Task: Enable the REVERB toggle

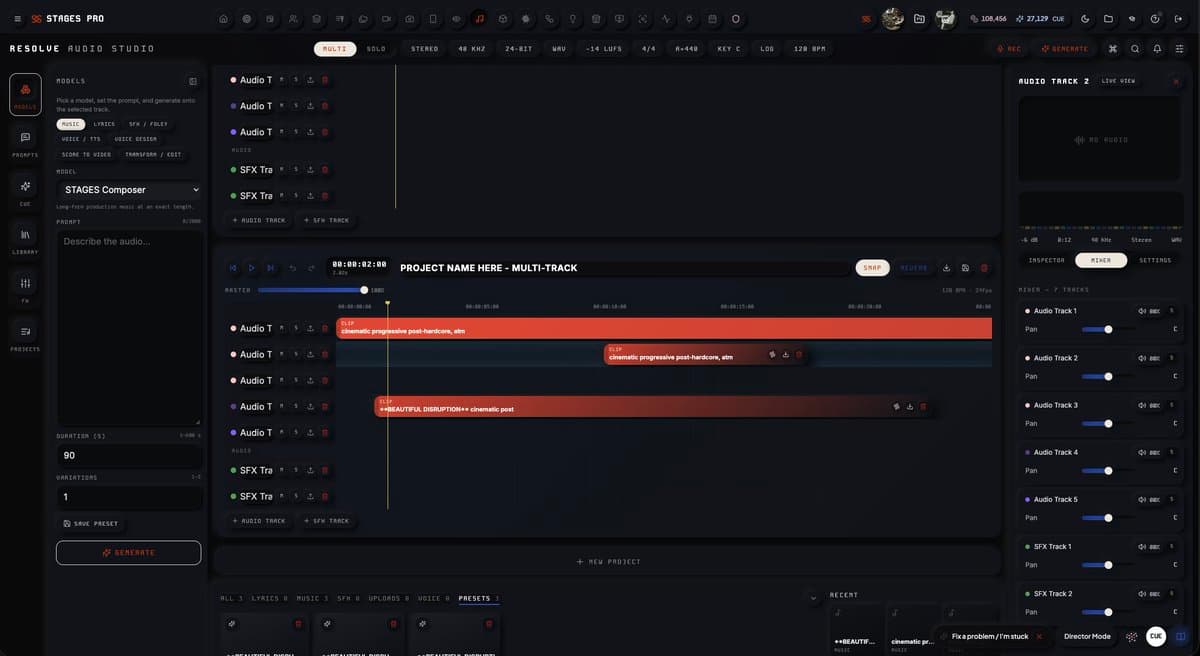Action: pyautogui.click(x=914, y=268)
